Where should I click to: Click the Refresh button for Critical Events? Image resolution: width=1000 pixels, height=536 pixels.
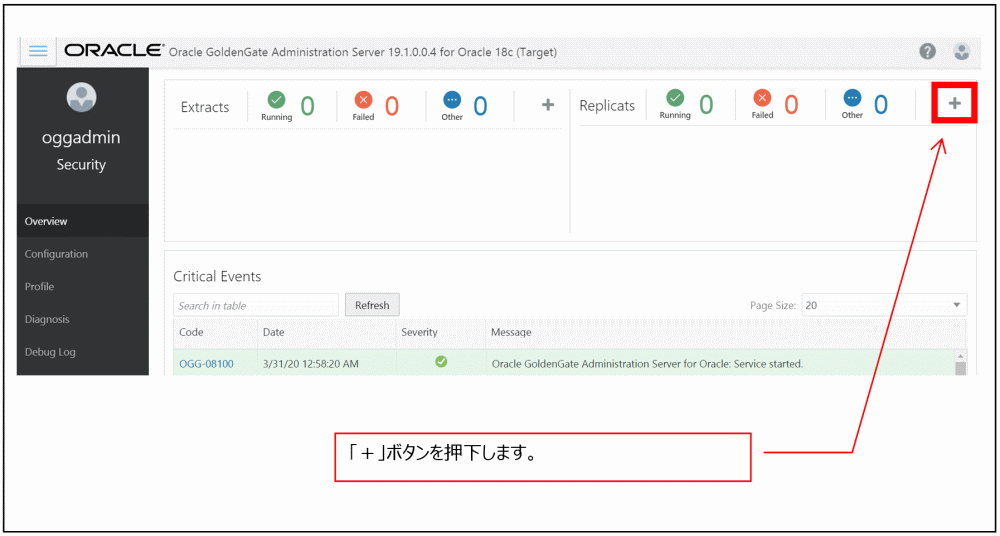coord(372,305)
